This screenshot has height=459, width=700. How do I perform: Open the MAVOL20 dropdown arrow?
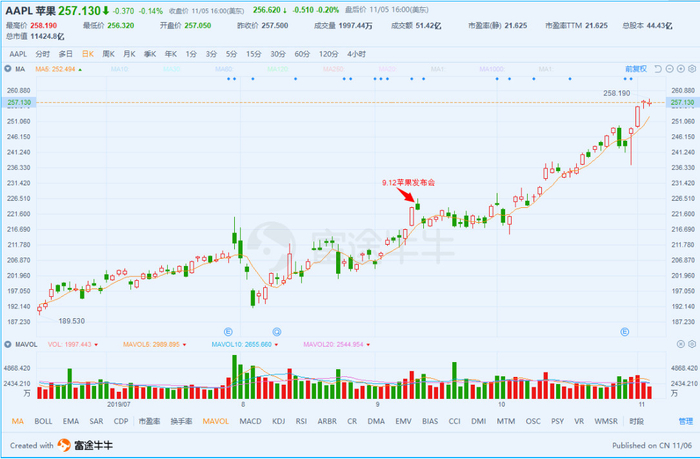368,345
